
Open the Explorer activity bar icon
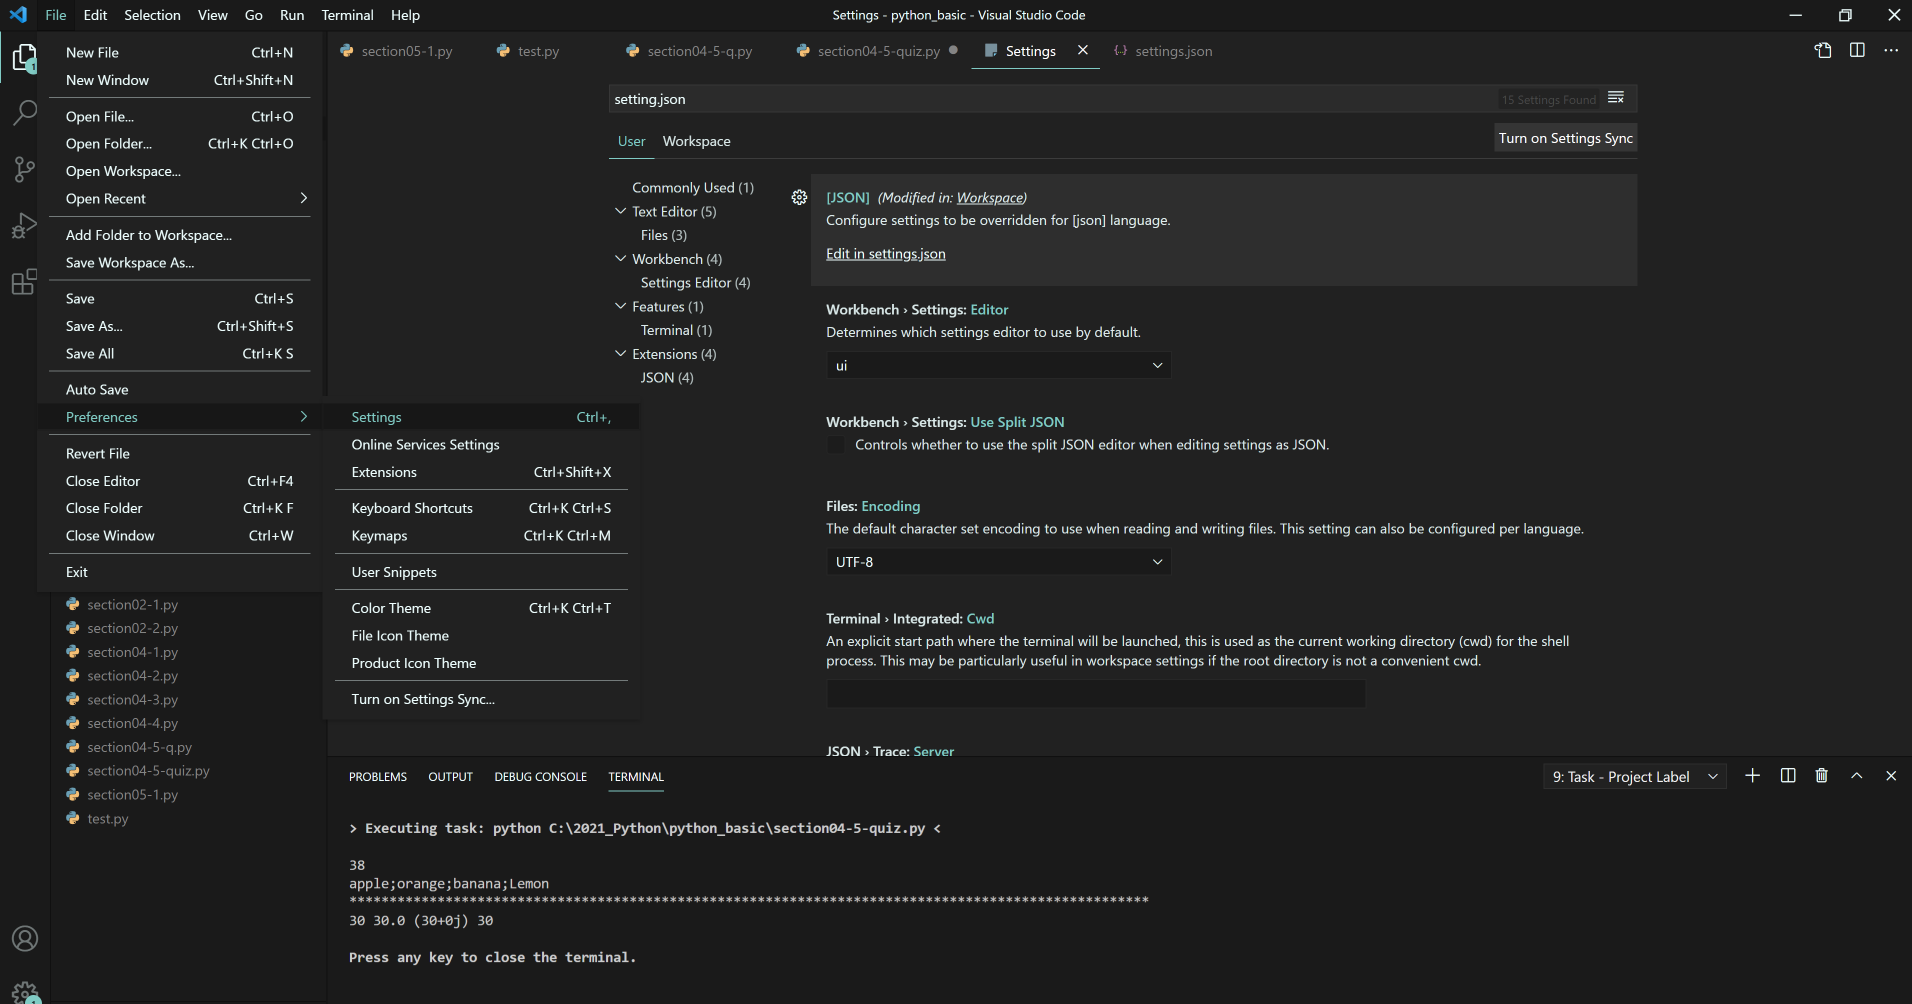coord(24,58)
